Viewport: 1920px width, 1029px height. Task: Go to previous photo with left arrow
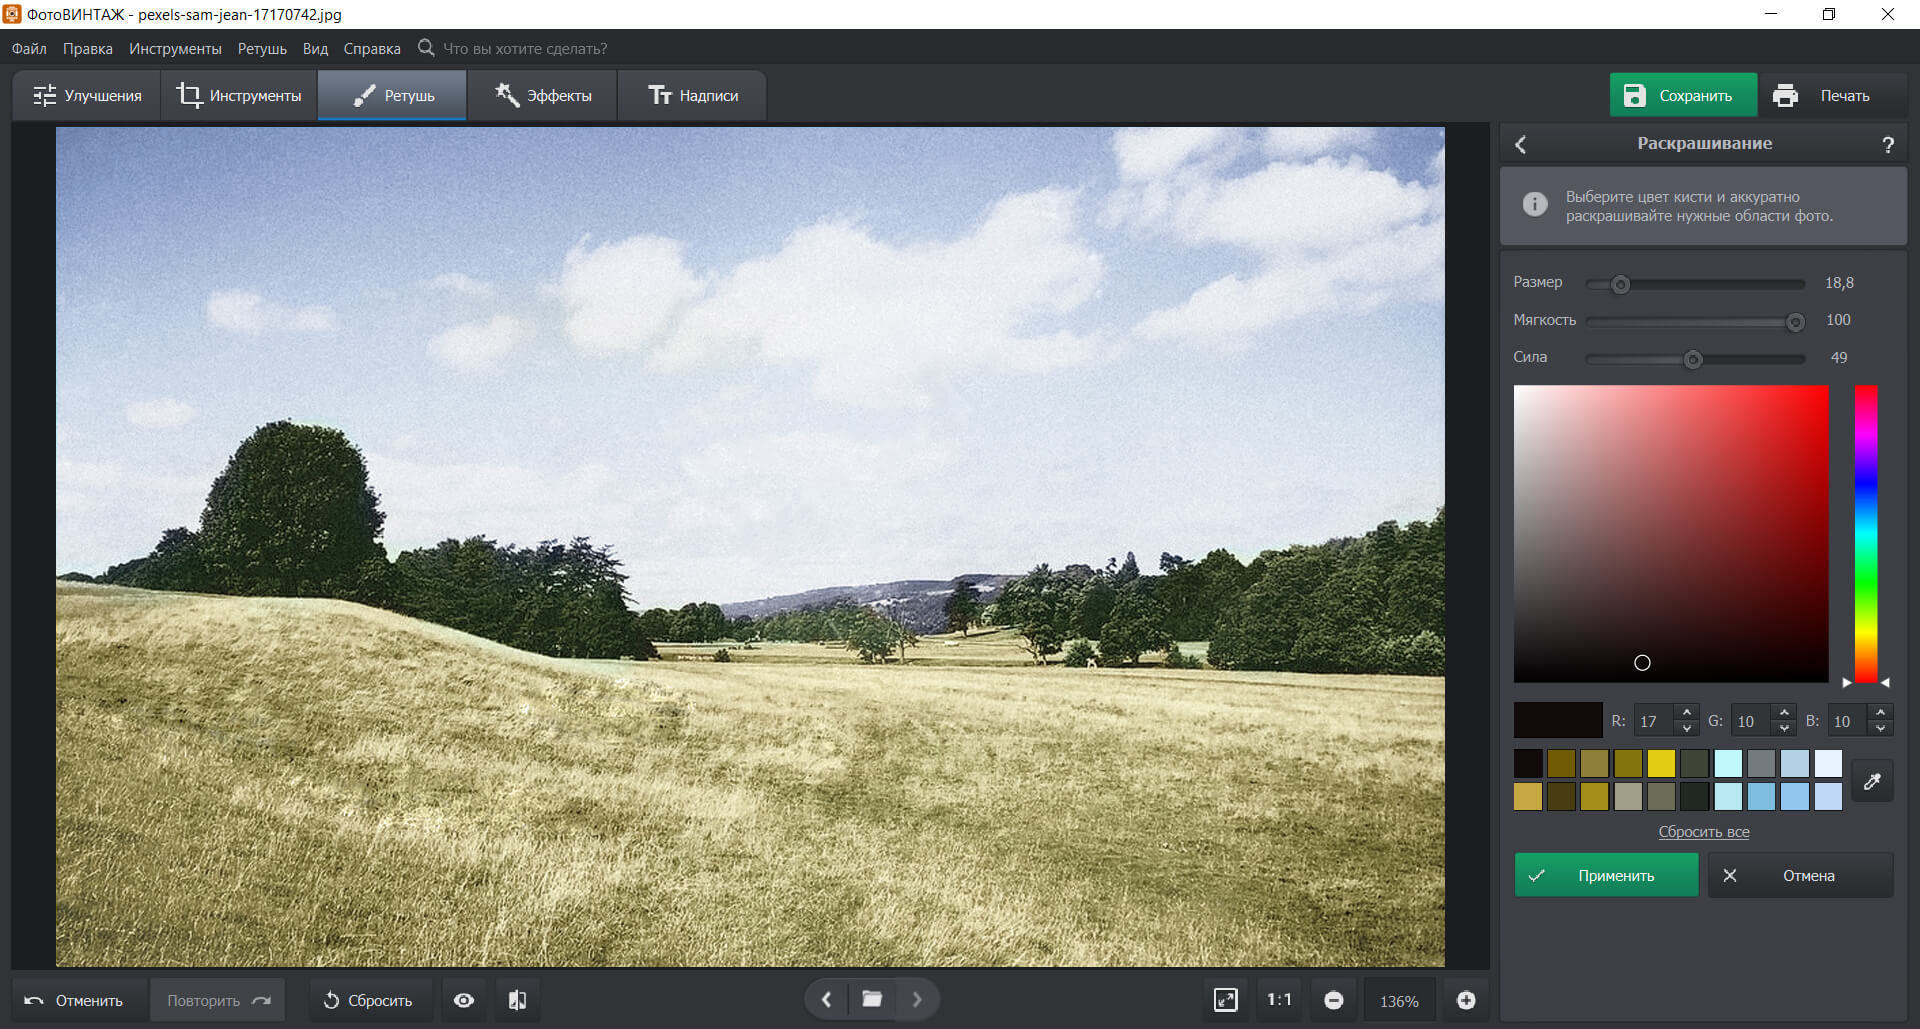(826, 999)
